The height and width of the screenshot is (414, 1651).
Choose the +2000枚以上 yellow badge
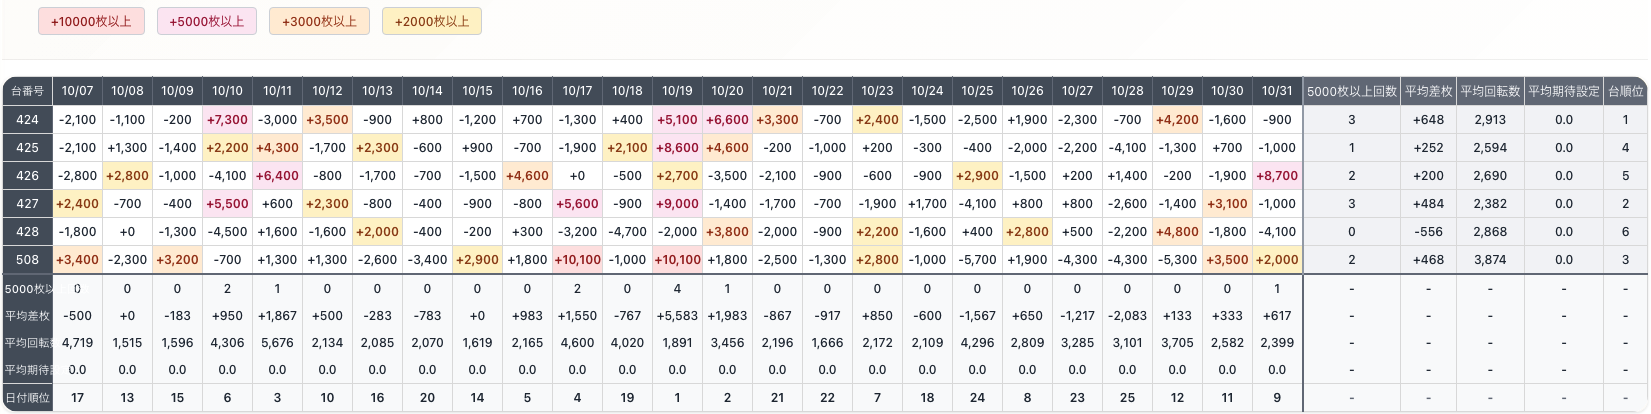pyautogui.click(x=432, y=21)
